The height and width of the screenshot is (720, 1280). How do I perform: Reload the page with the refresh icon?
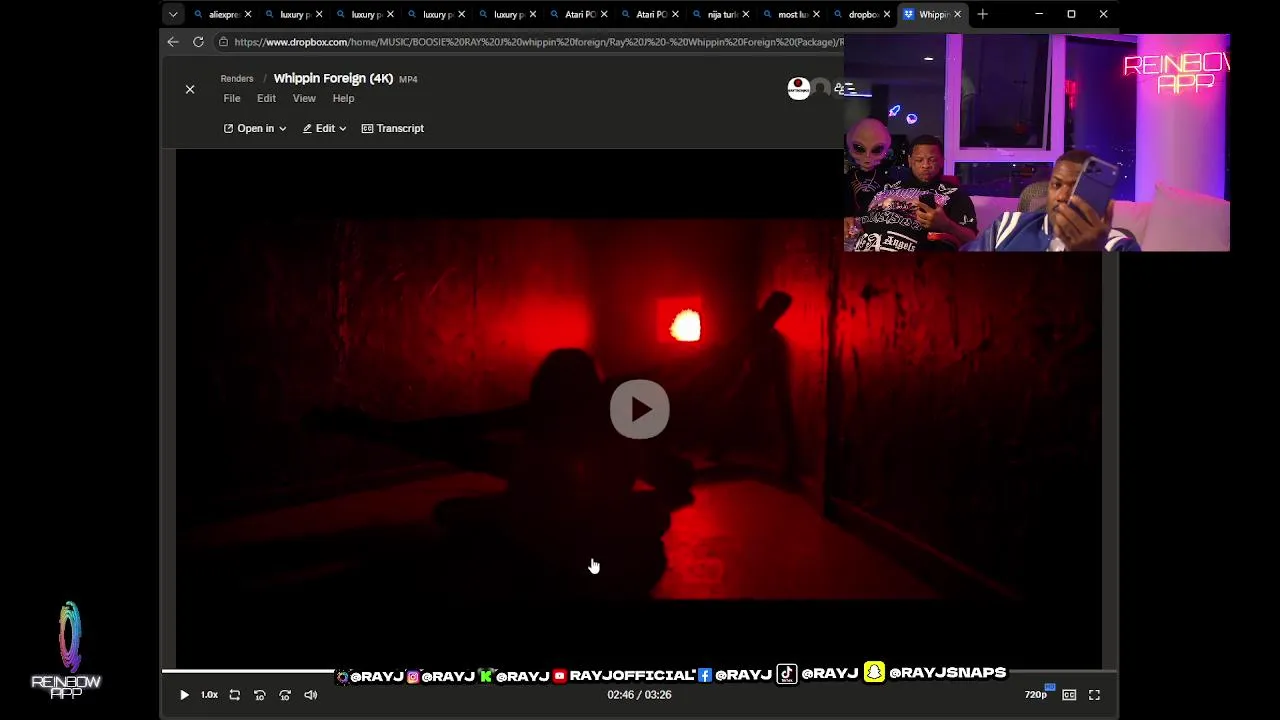point(198,42)
